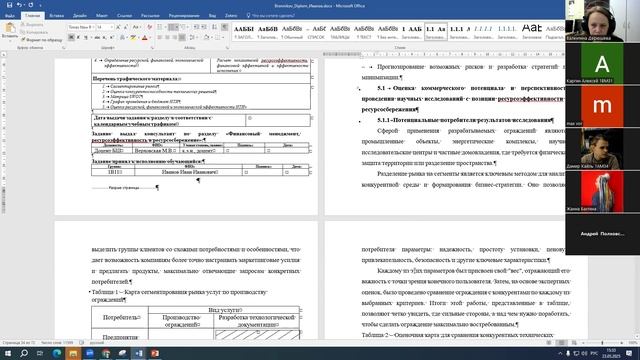Screen dimensions: 640x360
Task: Switch to Print Layout view in status bar
Action: tap(562, 343)
